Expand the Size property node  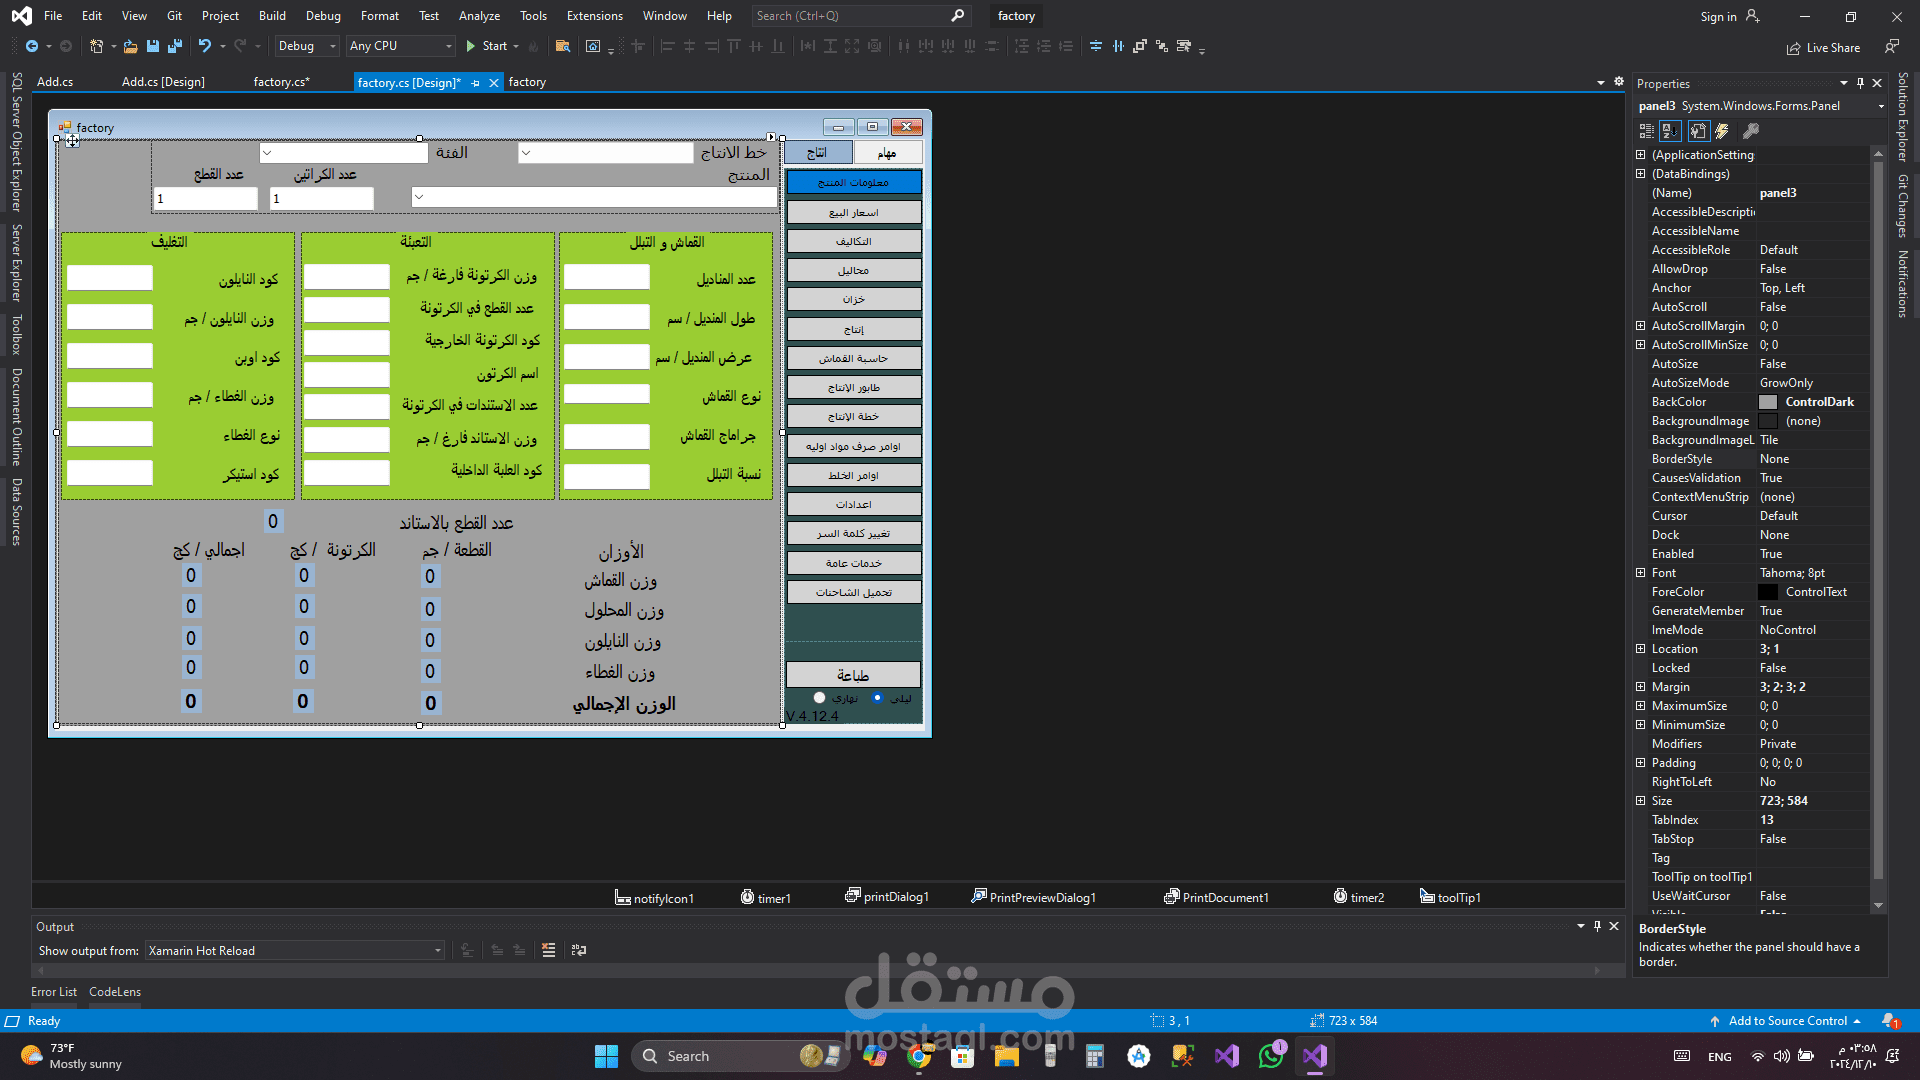pyautogui.click(x=1641, y=801)
